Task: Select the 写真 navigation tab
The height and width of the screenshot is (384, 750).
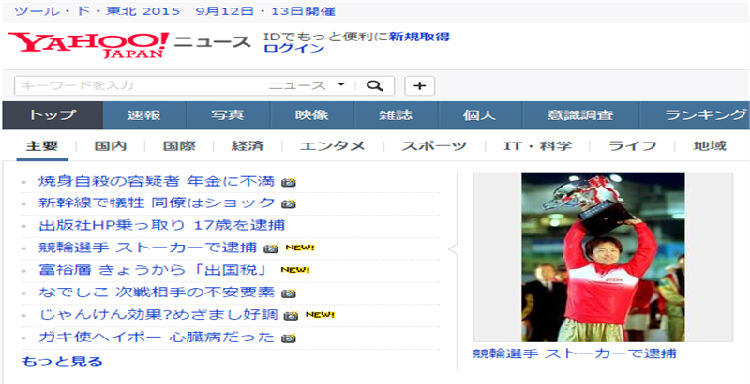Action: pyautogui.click(x=228, y=115)
